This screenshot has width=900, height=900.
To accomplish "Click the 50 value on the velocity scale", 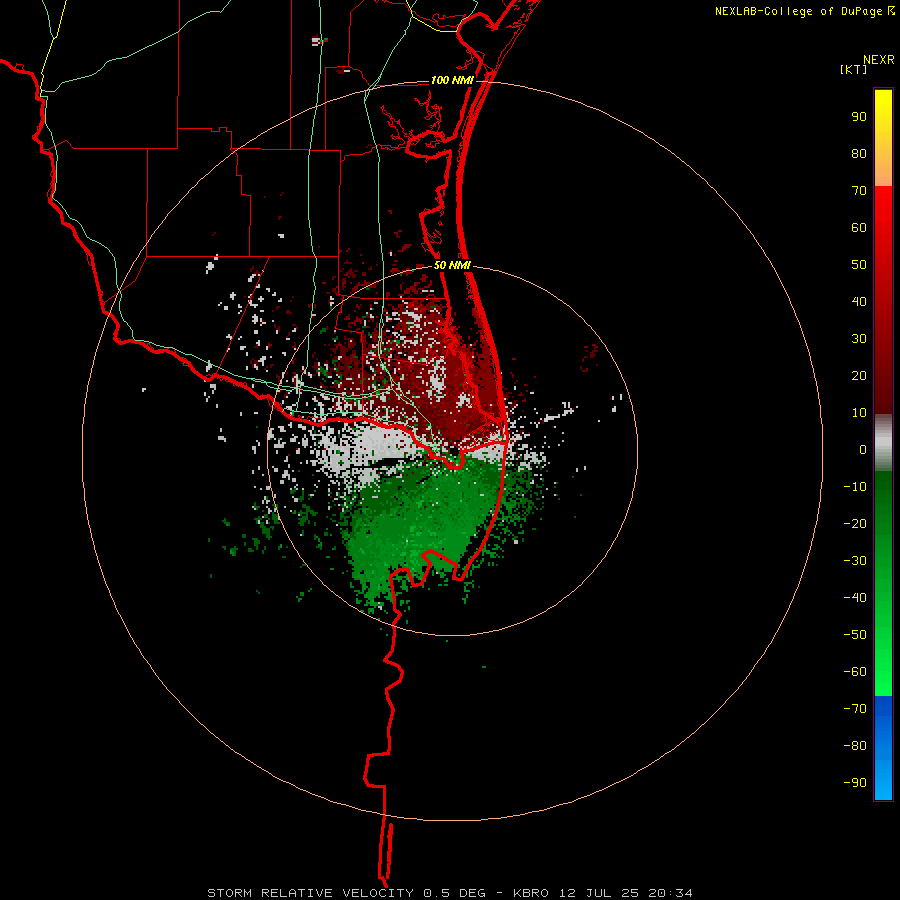I will click(859, 265).
